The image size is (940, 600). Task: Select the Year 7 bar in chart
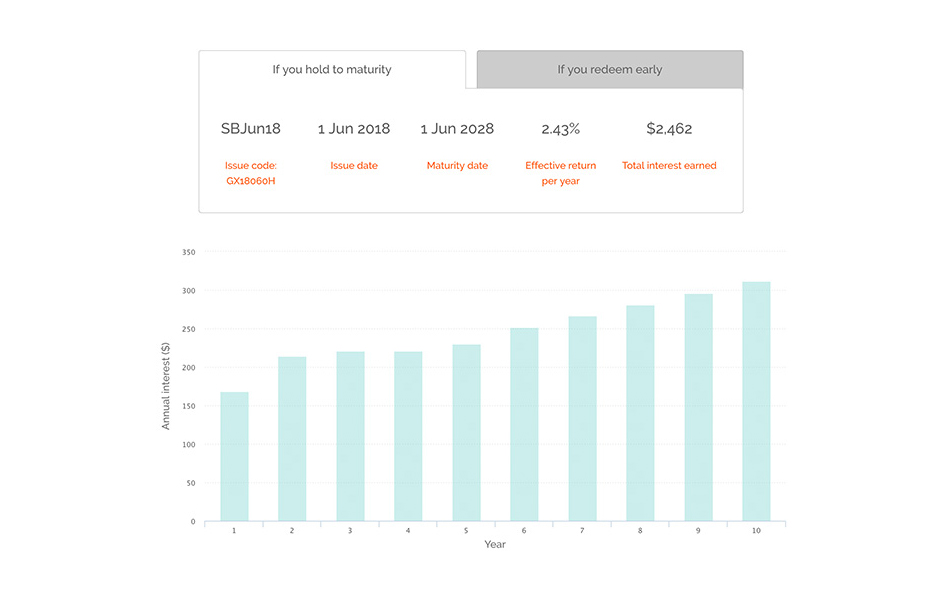582,418
